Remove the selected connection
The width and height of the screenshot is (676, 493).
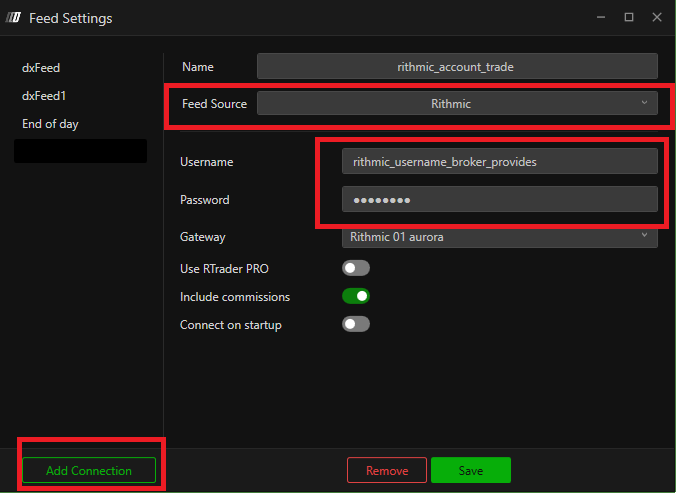pos(387,470)
